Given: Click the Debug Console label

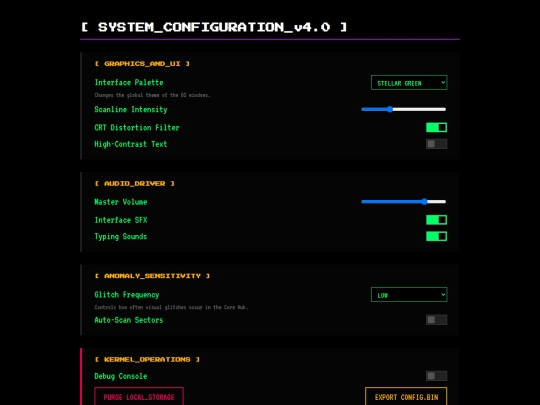Looking at the screenshot, I should (121, 376).
